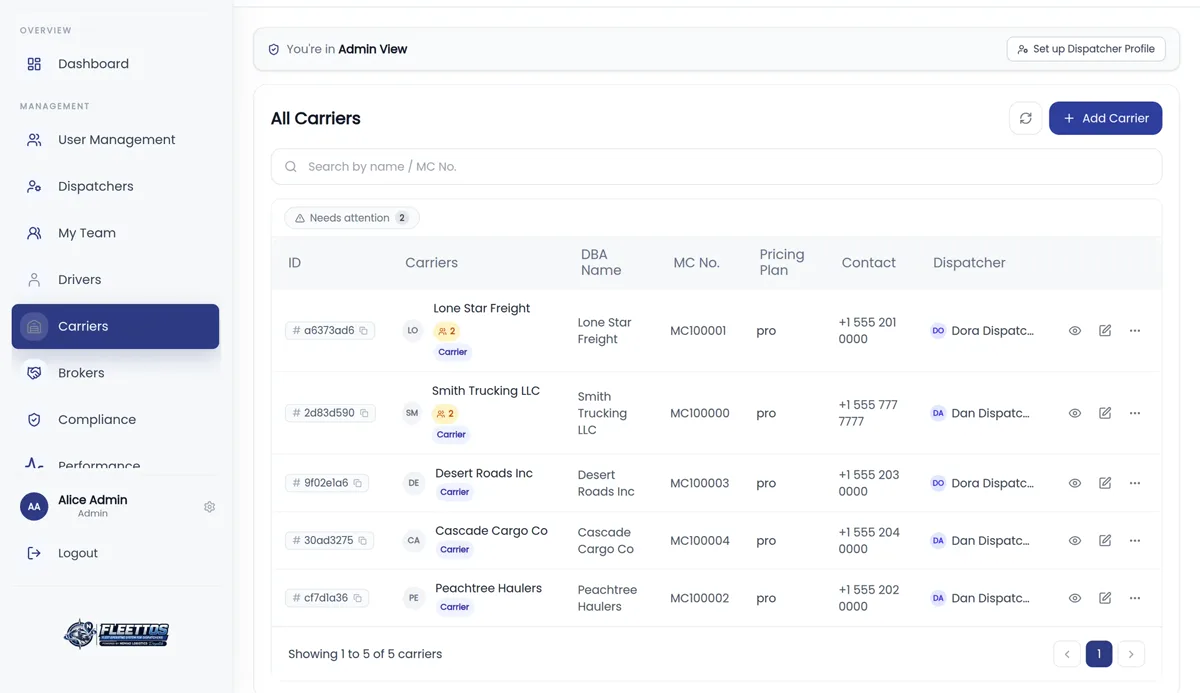
Task: Click the AA user avatar
Action: pyautogui.click(x=34, y=506)
